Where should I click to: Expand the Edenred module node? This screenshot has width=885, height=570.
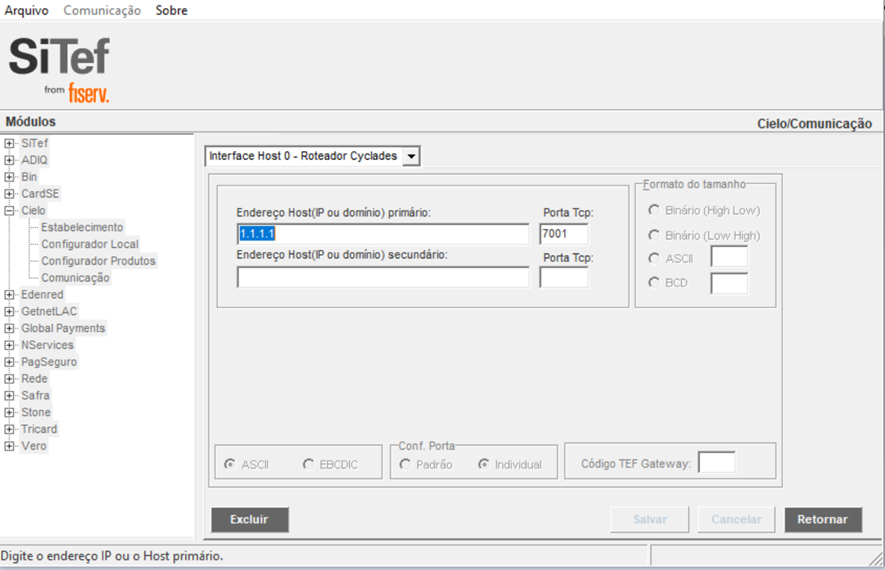tap(9, 295)
